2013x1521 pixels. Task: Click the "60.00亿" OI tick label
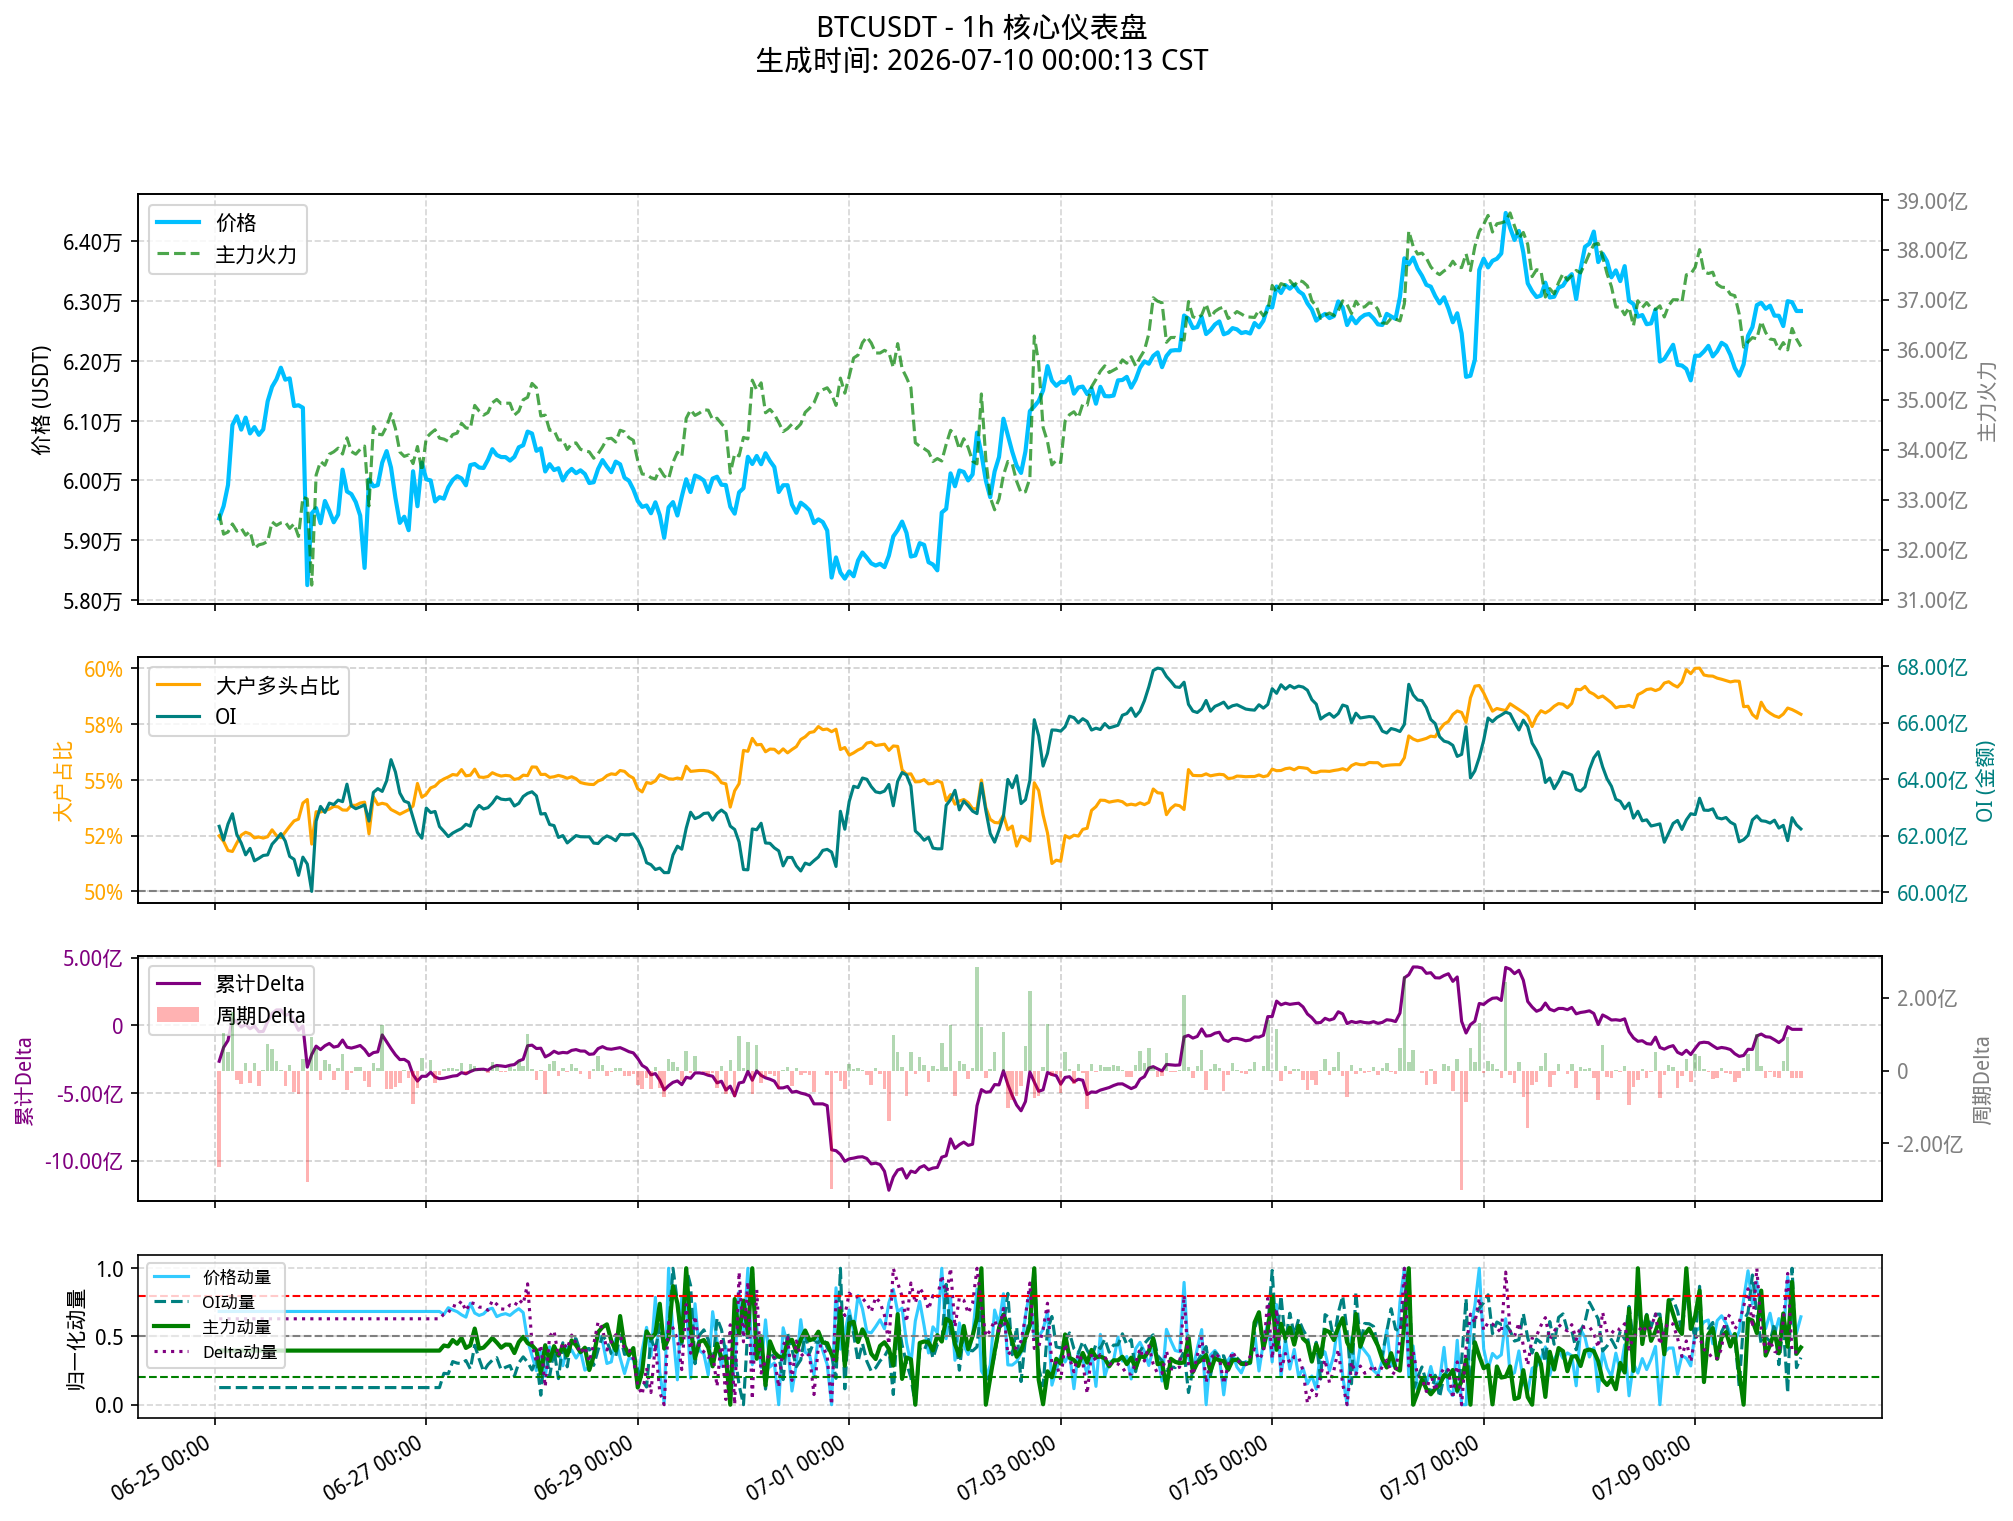point(1932,894)
